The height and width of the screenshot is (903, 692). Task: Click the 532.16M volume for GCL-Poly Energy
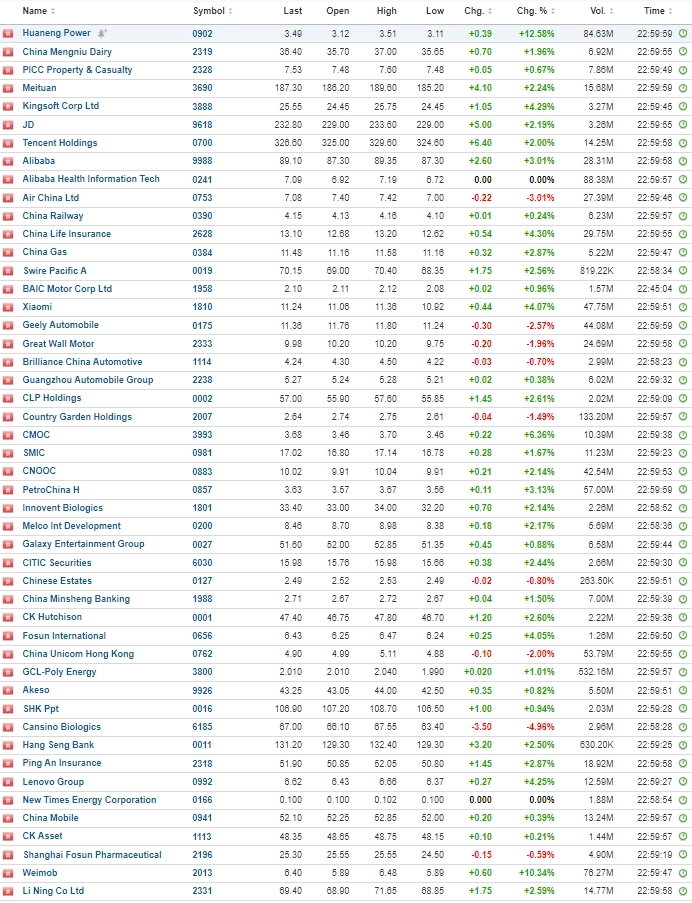(596, 672)
